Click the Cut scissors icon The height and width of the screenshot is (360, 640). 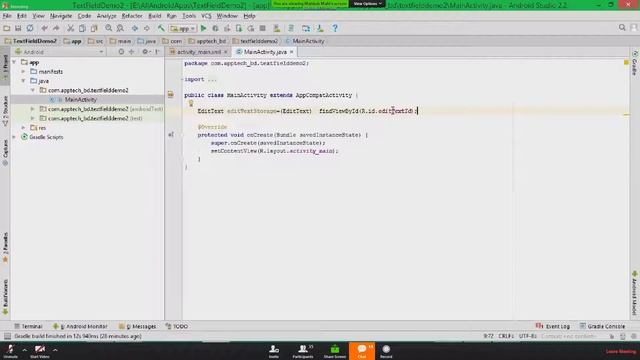[x=71, y=28]
